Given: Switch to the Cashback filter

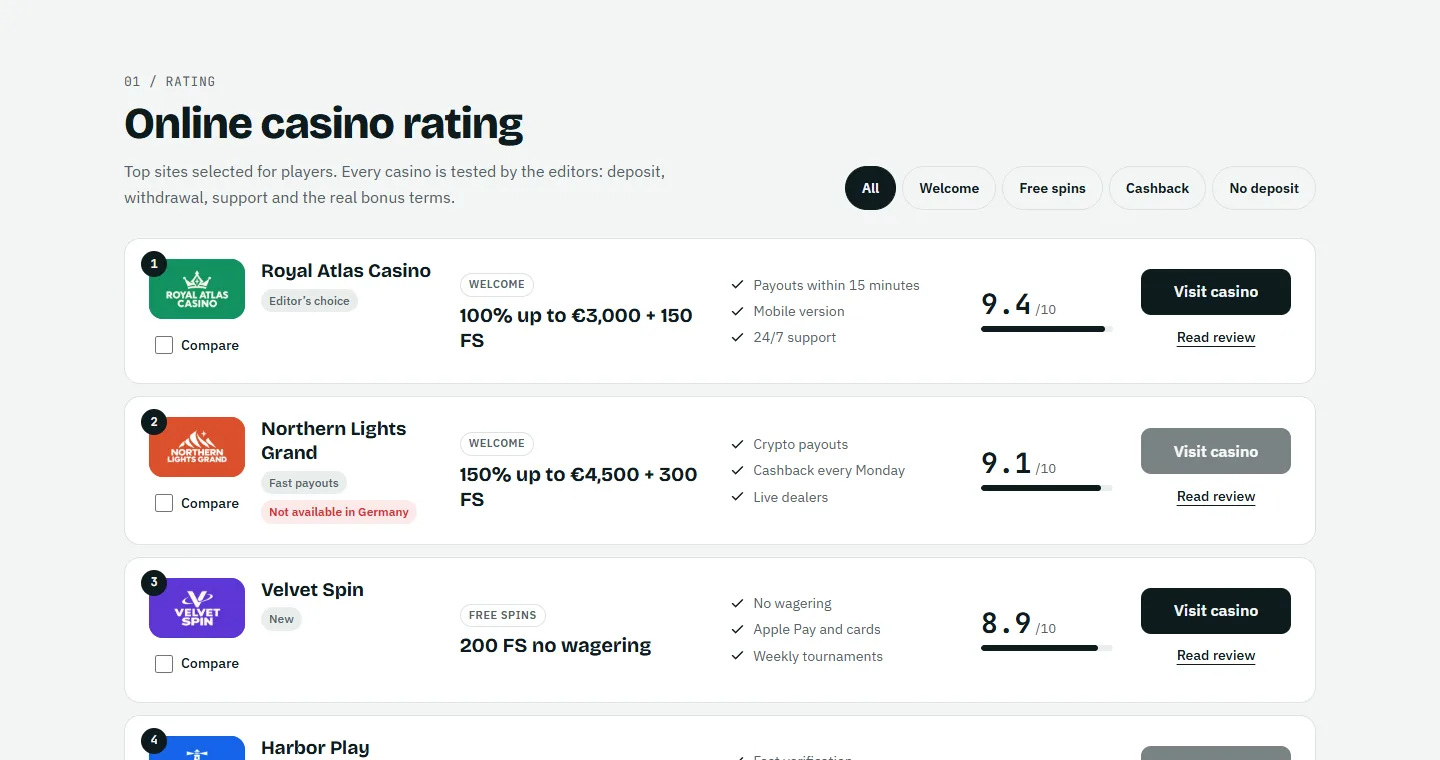Looking at the screenshot, I should click(x=1157, y=188).
